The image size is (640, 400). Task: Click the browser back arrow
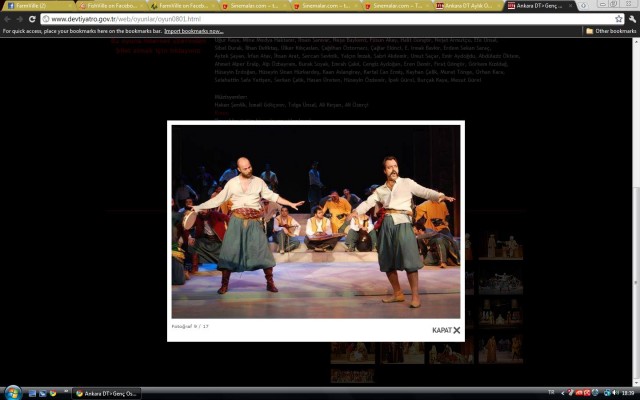click(x=7, y=19)
